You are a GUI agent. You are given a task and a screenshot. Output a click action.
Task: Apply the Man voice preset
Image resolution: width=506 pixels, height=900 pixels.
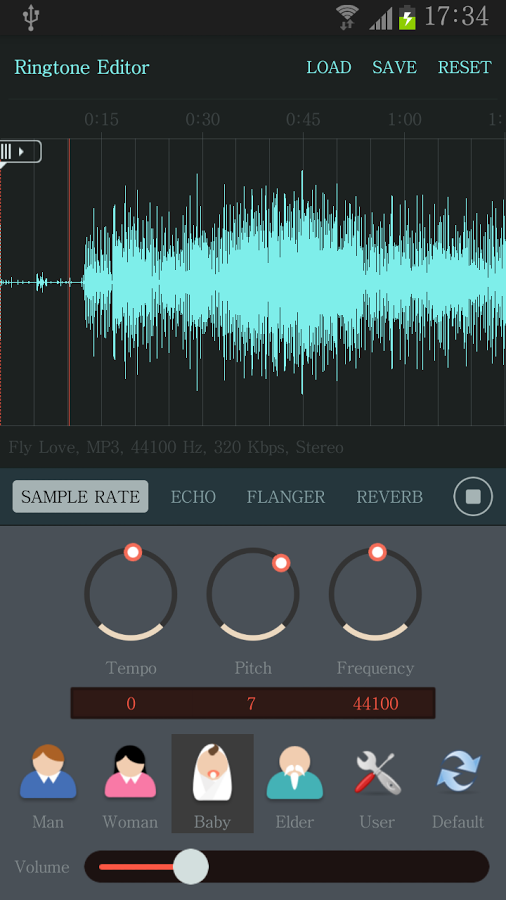[48, 784]
